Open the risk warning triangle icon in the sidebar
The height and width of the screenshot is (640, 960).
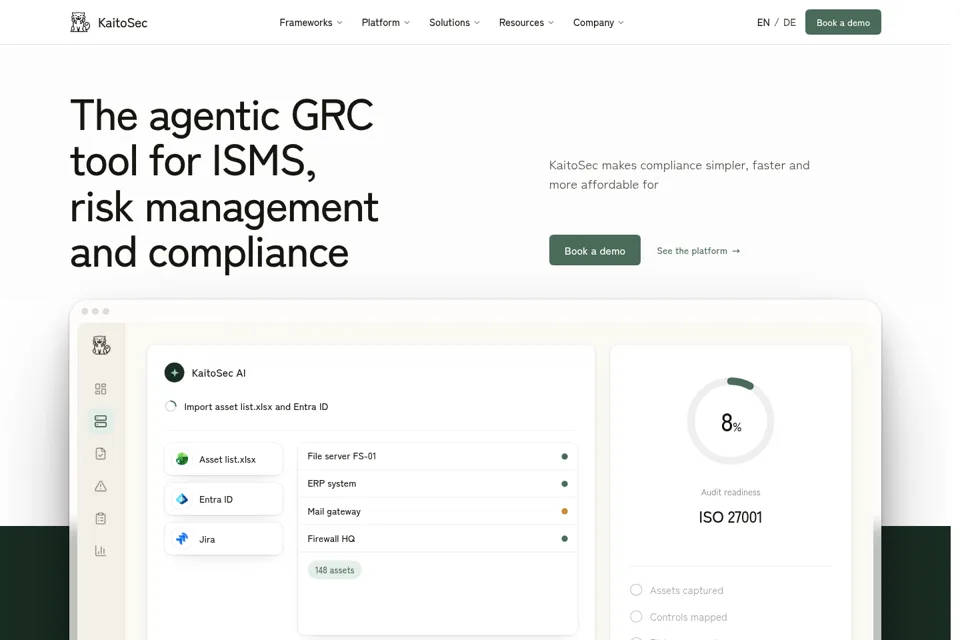pos(101,486)
